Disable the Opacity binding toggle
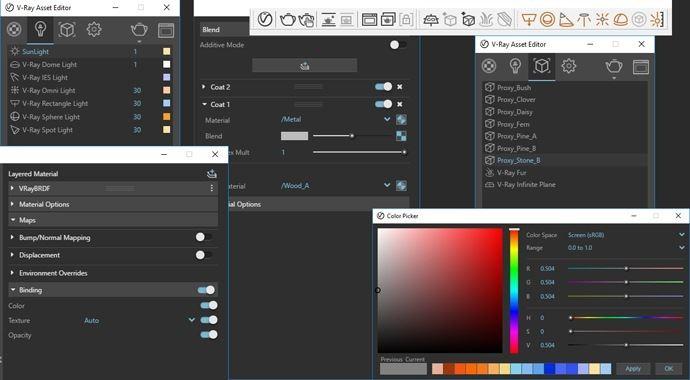The image size is (690, 380). (209, 335)
